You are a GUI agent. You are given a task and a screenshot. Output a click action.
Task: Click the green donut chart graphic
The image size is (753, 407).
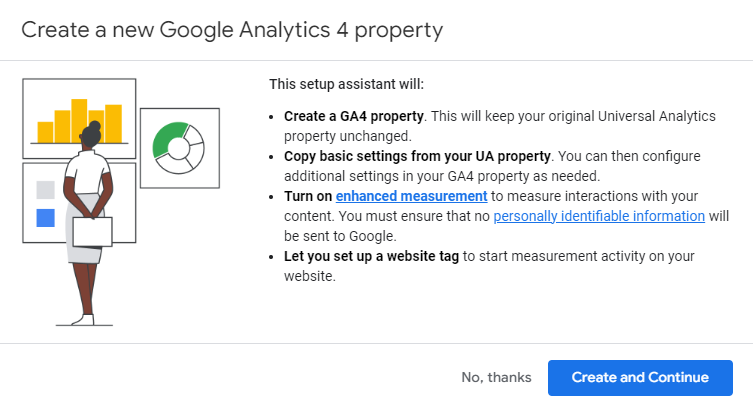pos(178,148)
